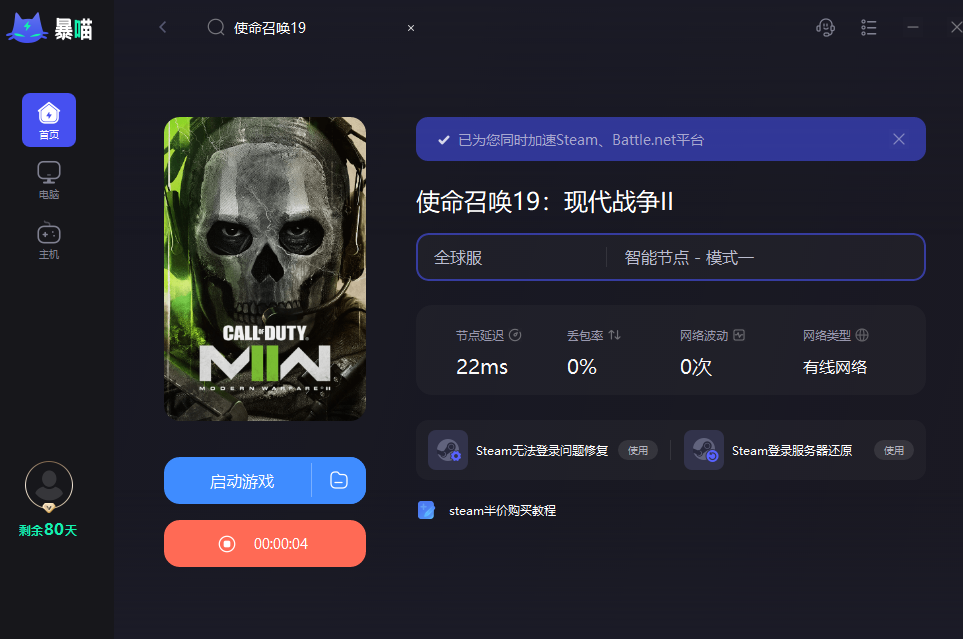Expand the 智能节点 - 模式一 node selector
Screen dimensions: 963x639
[x=765, y=257]
